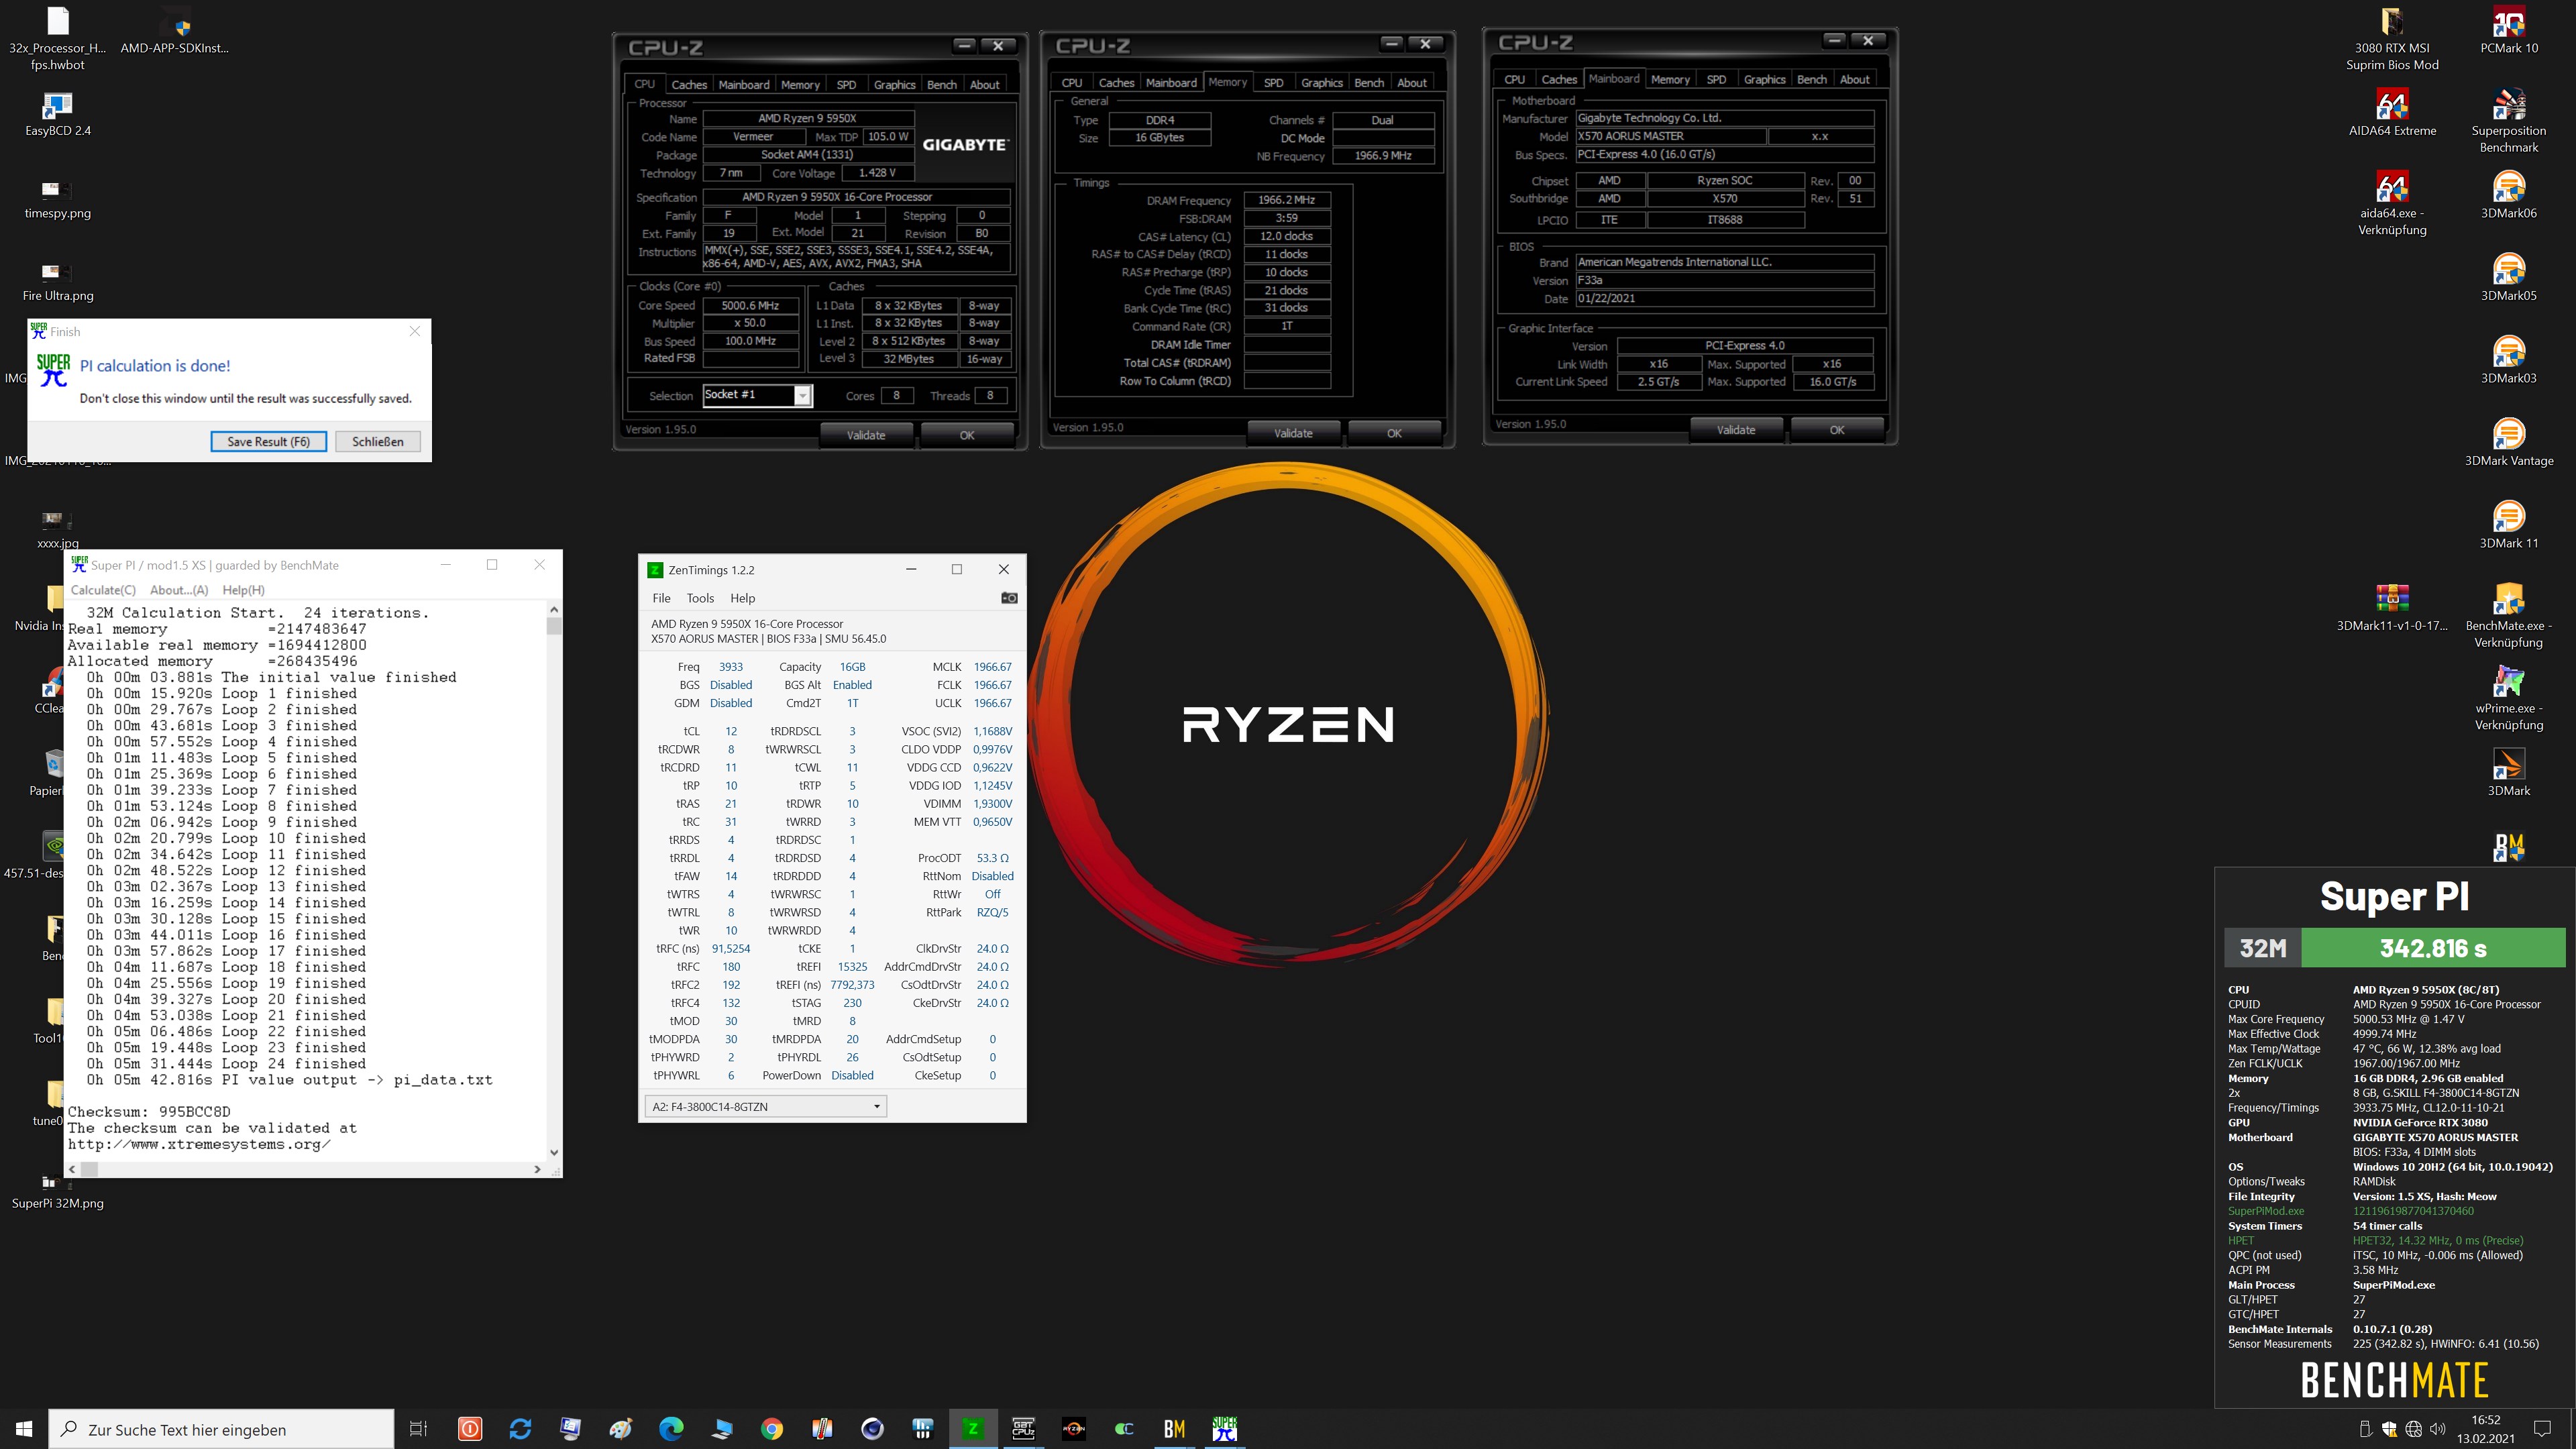Open the About tab in the CPU-Z Memory window

click(1411, 83)
